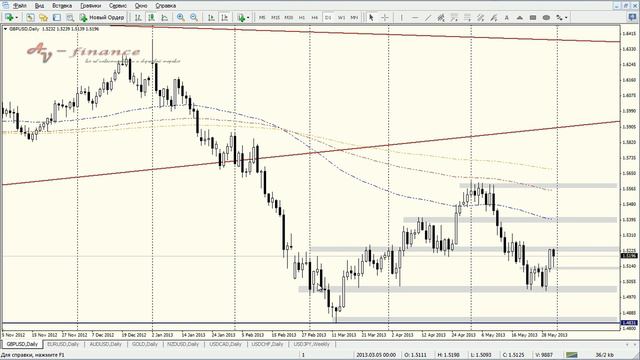The height and width of the screenshot is (360, 640).
Task: Select the D1 timeframe
Action: click(x=328, y=18)
